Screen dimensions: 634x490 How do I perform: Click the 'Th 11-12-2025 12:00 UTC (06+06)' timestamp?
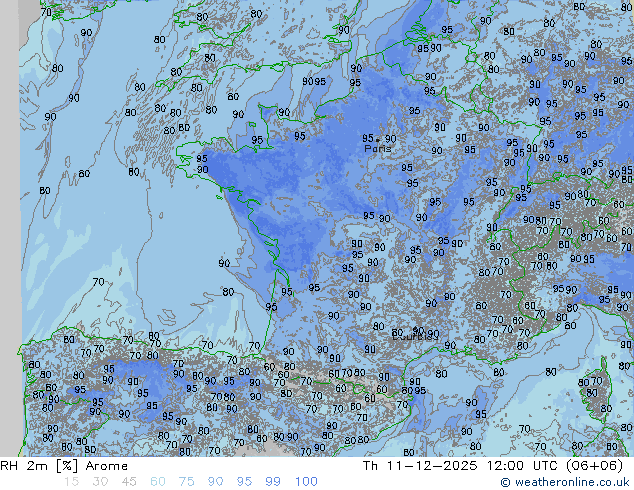click(x=492, y=466)
